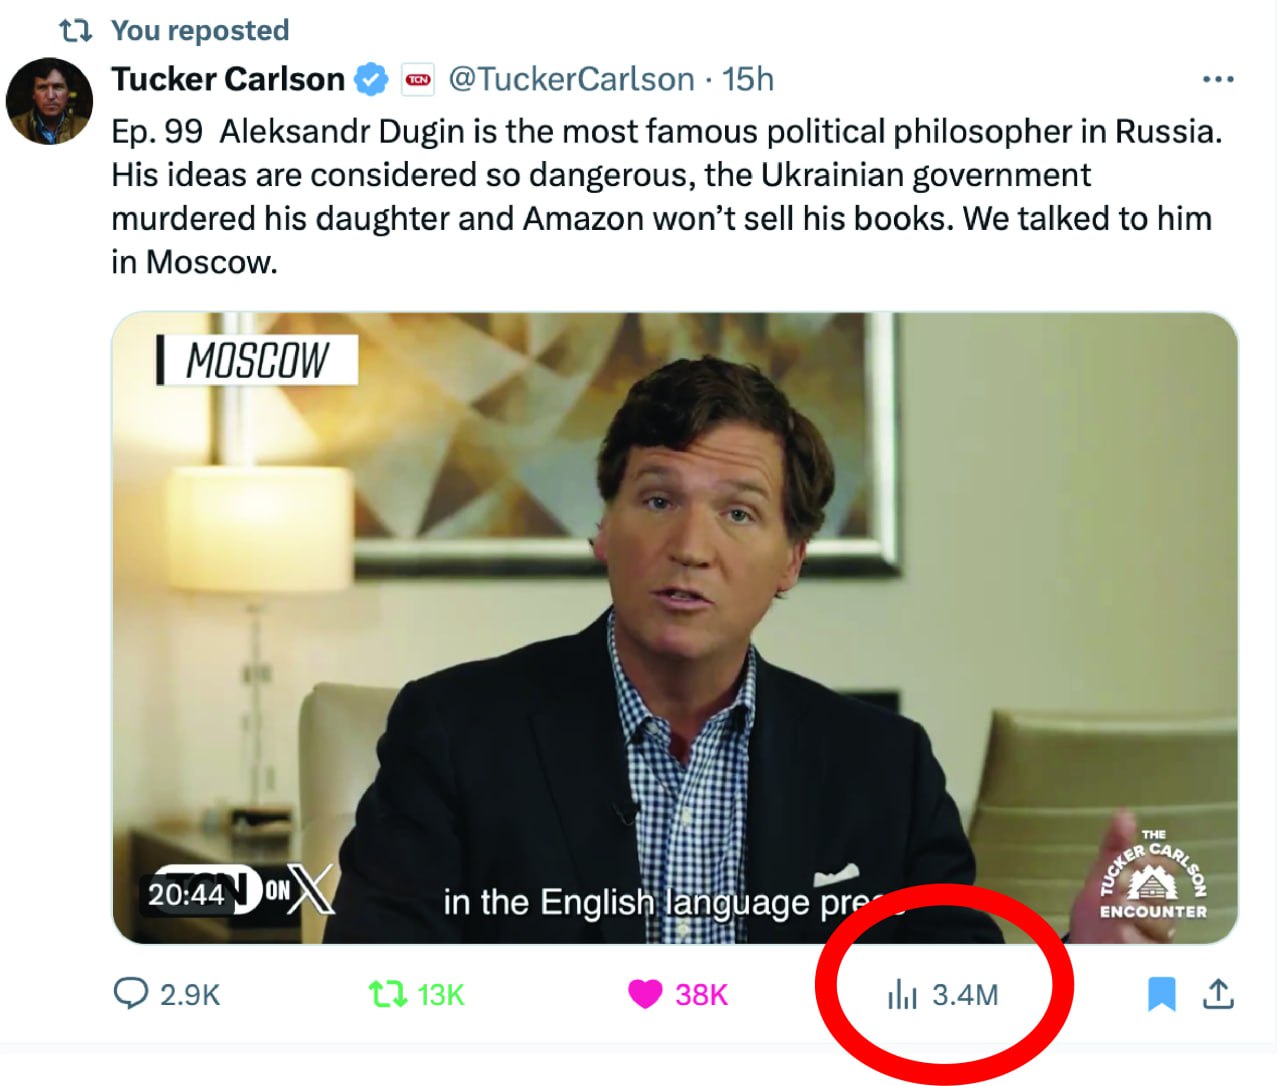The height and width of the screenshot is (1086, 1280).
Task: Open view analytics bar chart icon
Action: (x=902, y=995)
